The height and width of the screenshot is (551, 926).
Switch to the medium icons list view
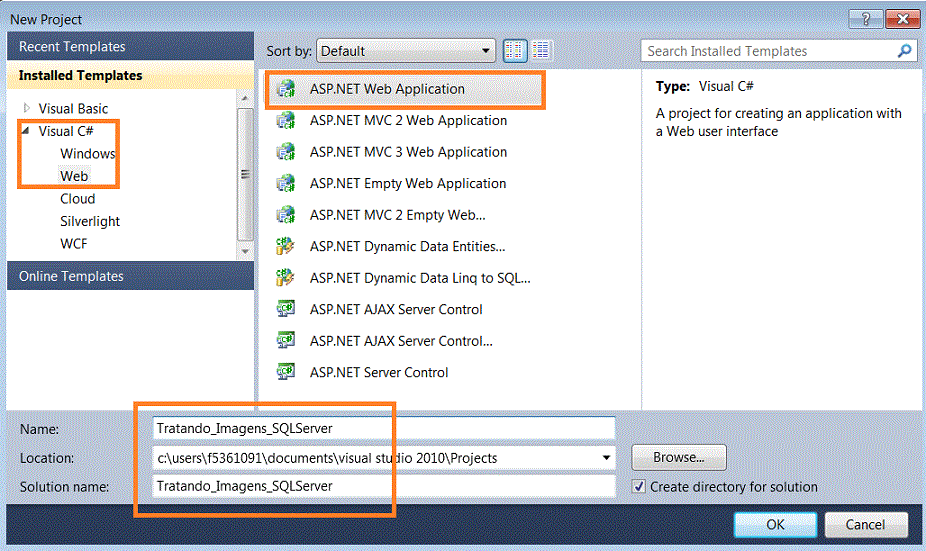[x=541, y=51]
